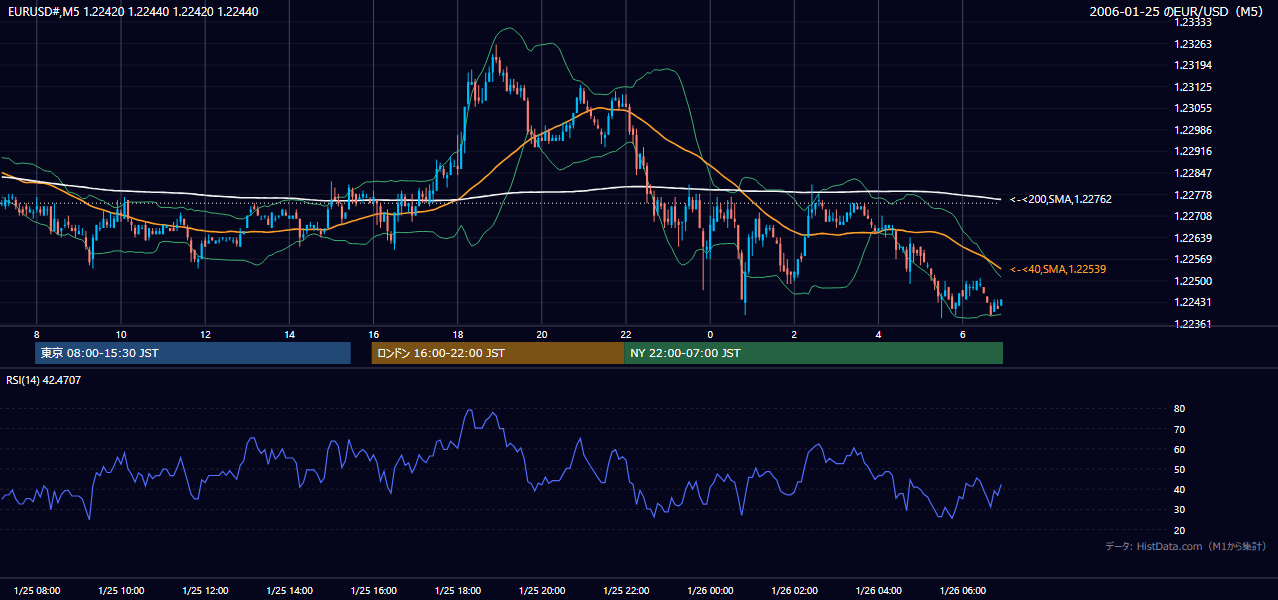Click price axis value 1.22847
This screenshot has width=1278, height=600.
coord(1193,173)
